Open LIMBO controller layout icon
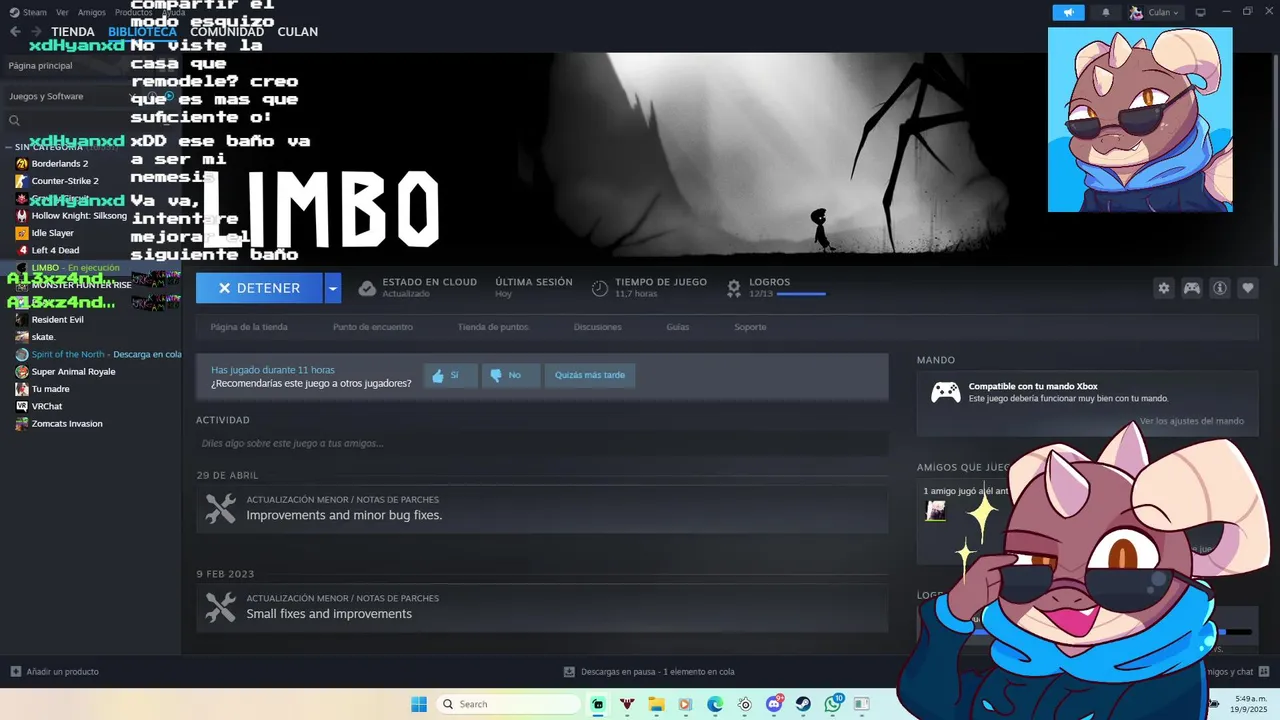The height and width of the screenshot is (720, 1280). (x=1192, y=288)
